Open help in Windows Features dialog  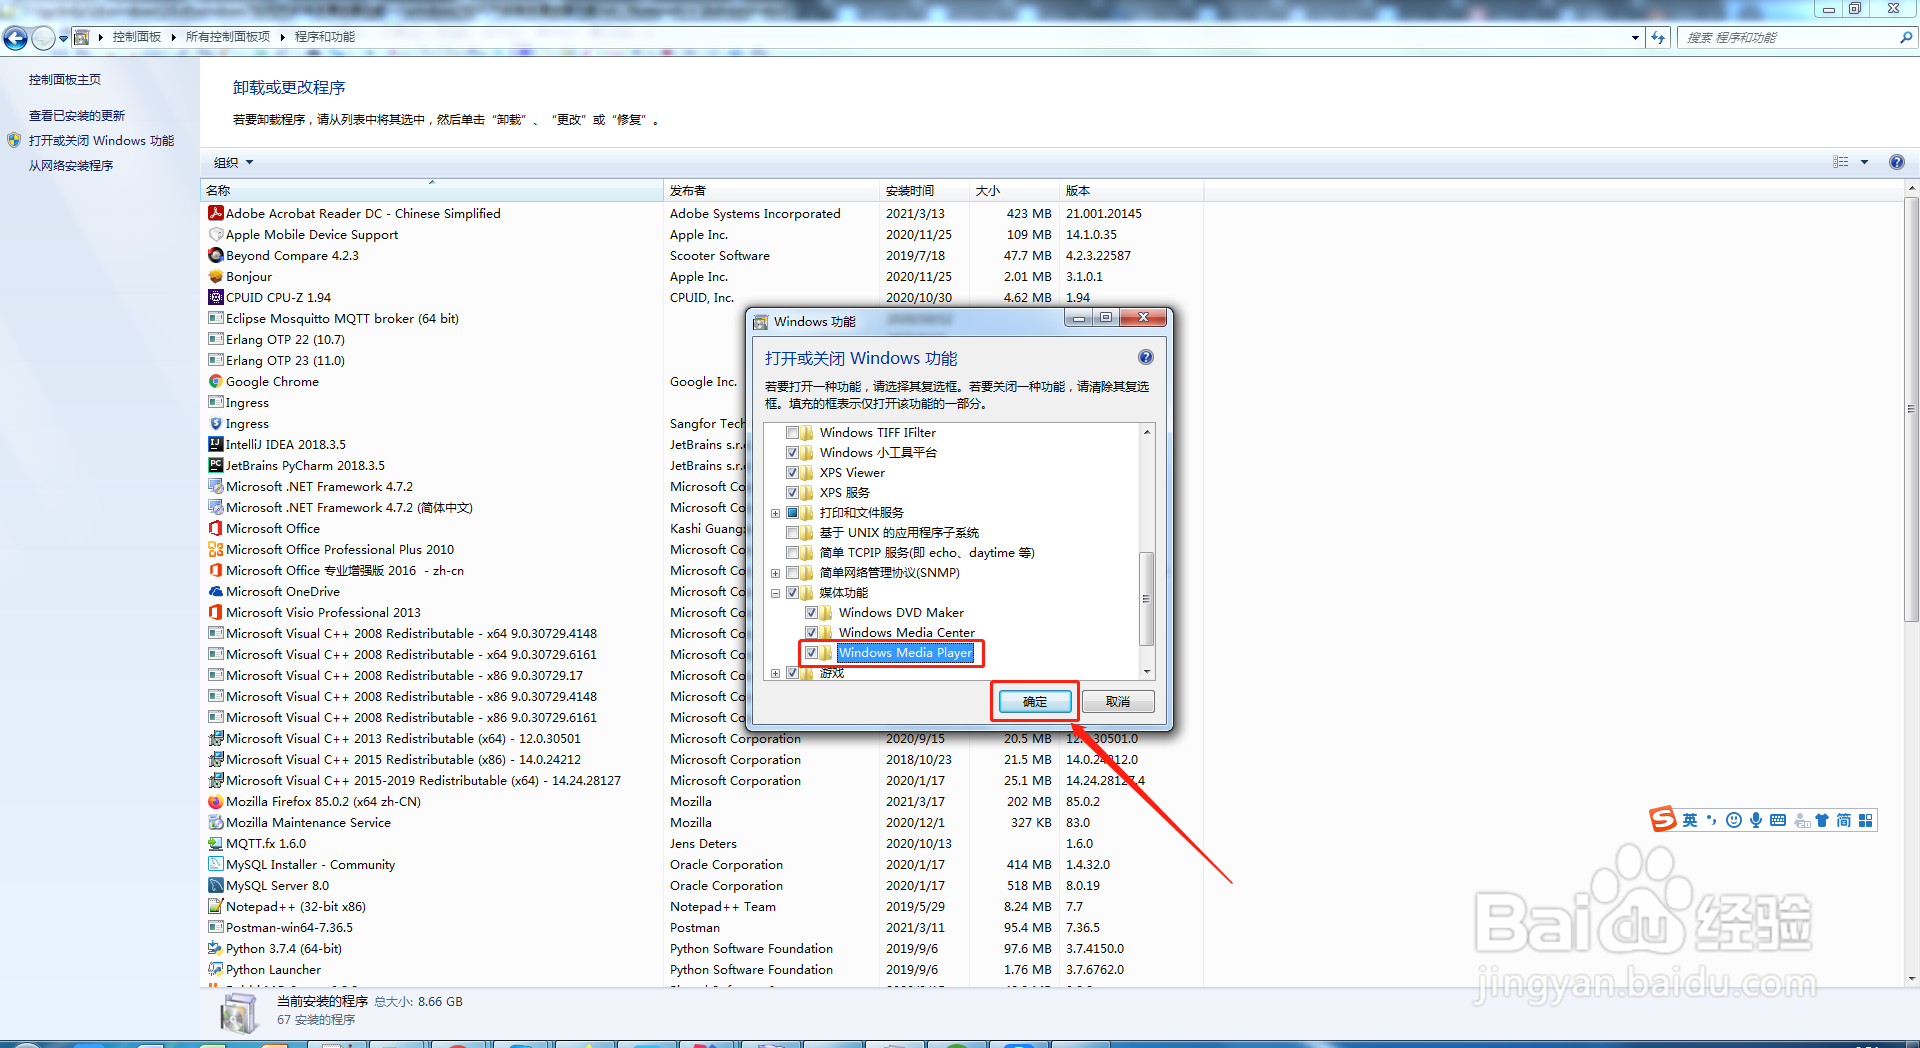coord(1146,357)
